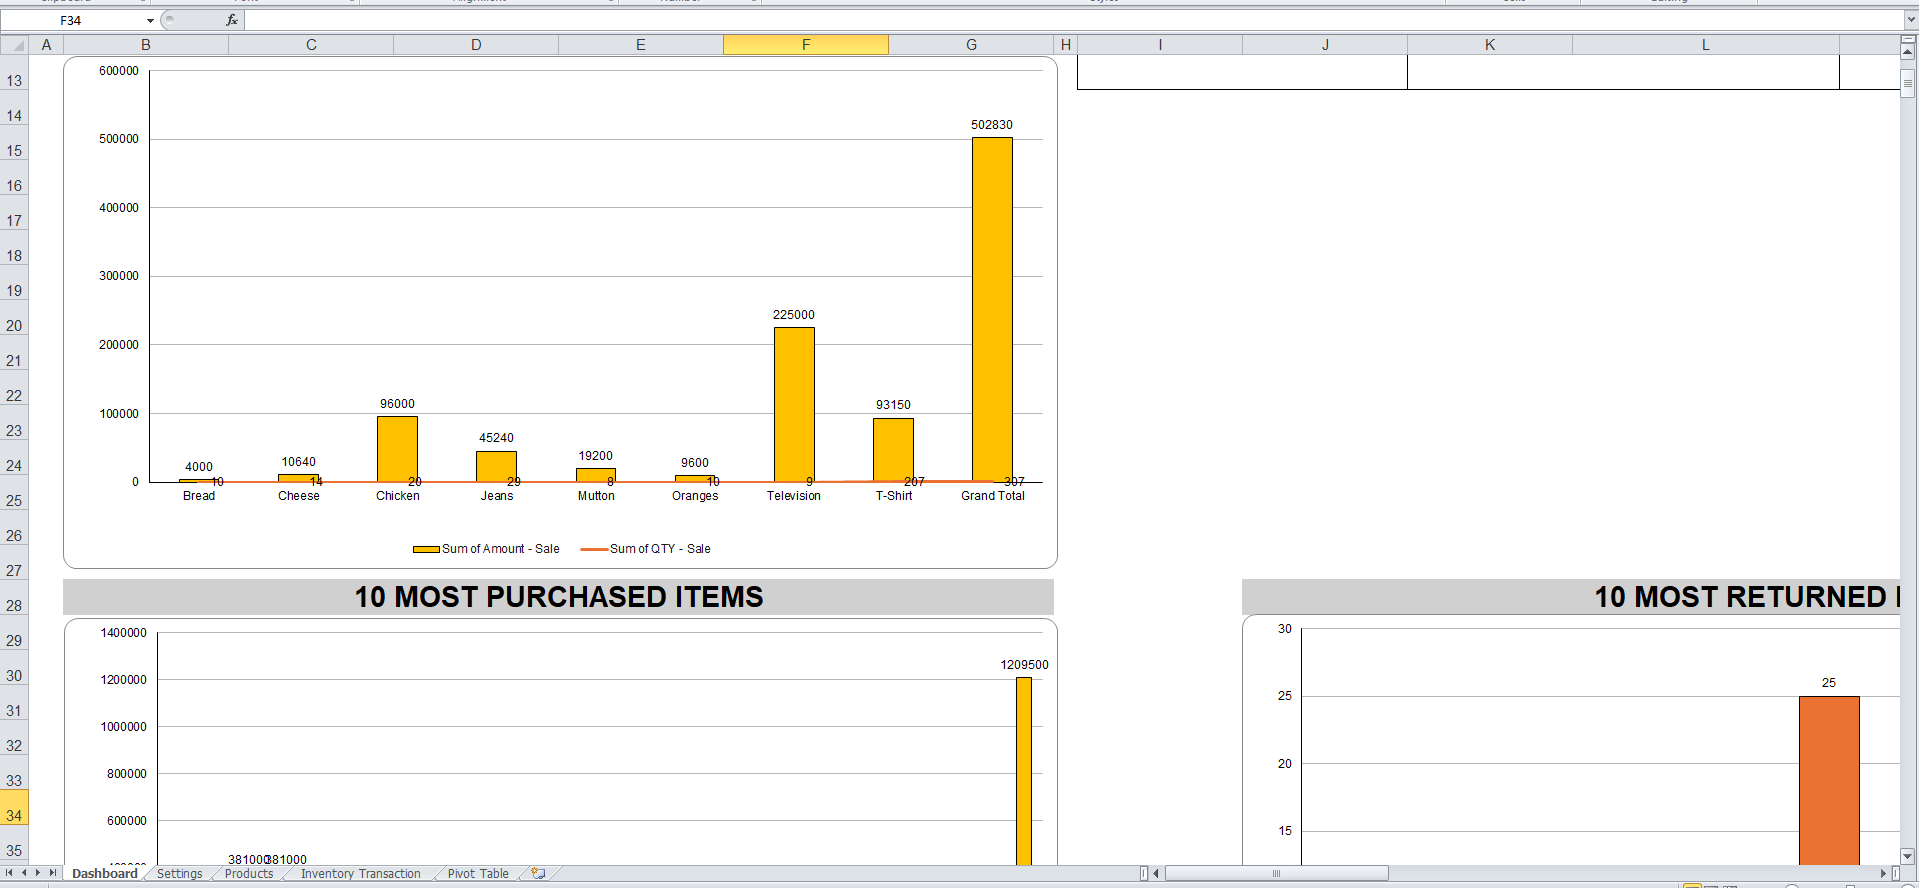The width and height of the screenshot is (1919, 888).
Task: Open the Name Box dropdown arrow
Action: pos(150,20)
